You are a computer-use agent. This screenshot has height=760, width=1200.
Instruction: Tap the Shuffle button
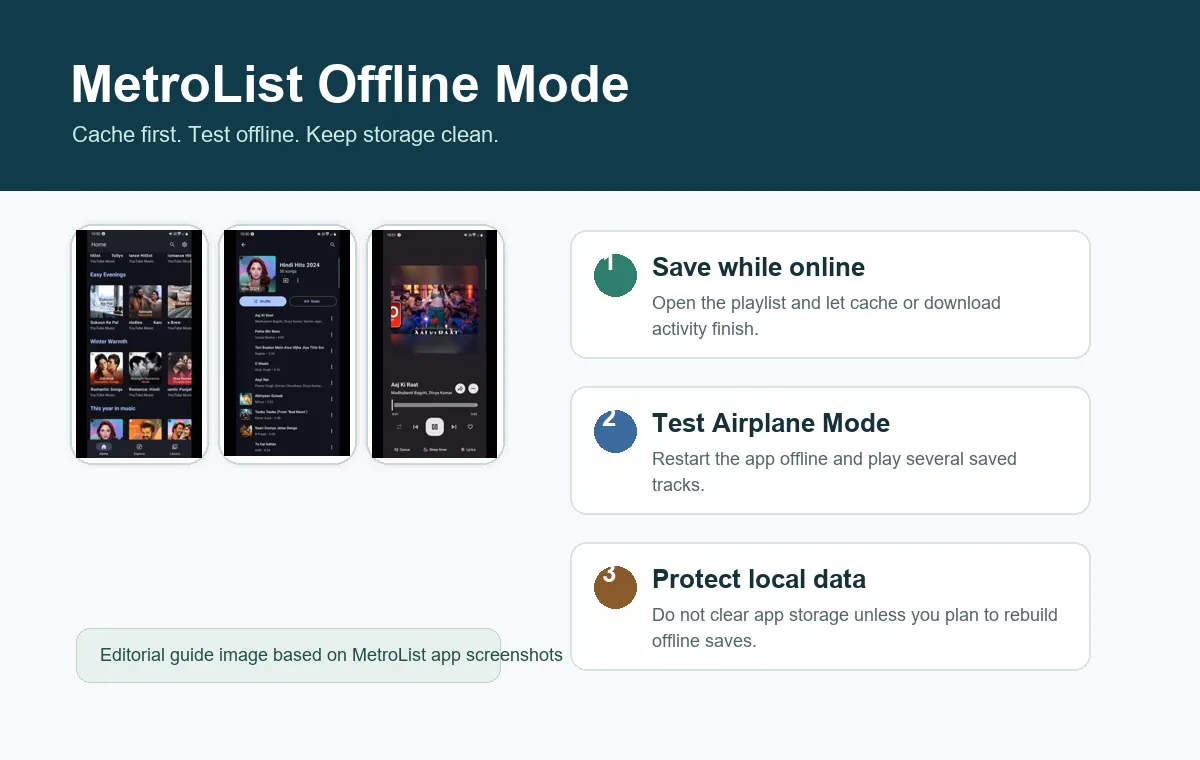(263, 301)
